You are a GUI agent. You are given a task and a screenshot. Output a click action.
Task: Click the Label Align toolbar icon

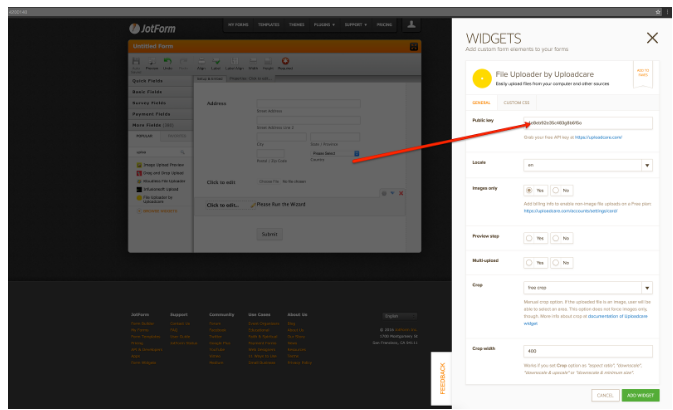(234, 61)
